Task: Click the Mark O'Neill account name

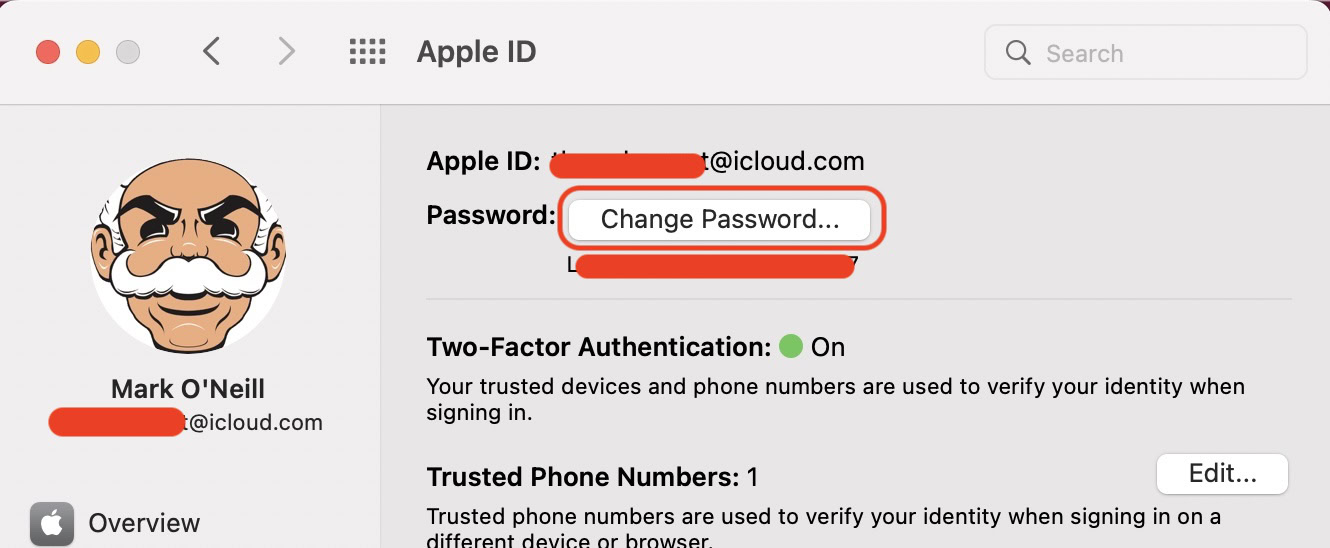Action: (188, 388)
